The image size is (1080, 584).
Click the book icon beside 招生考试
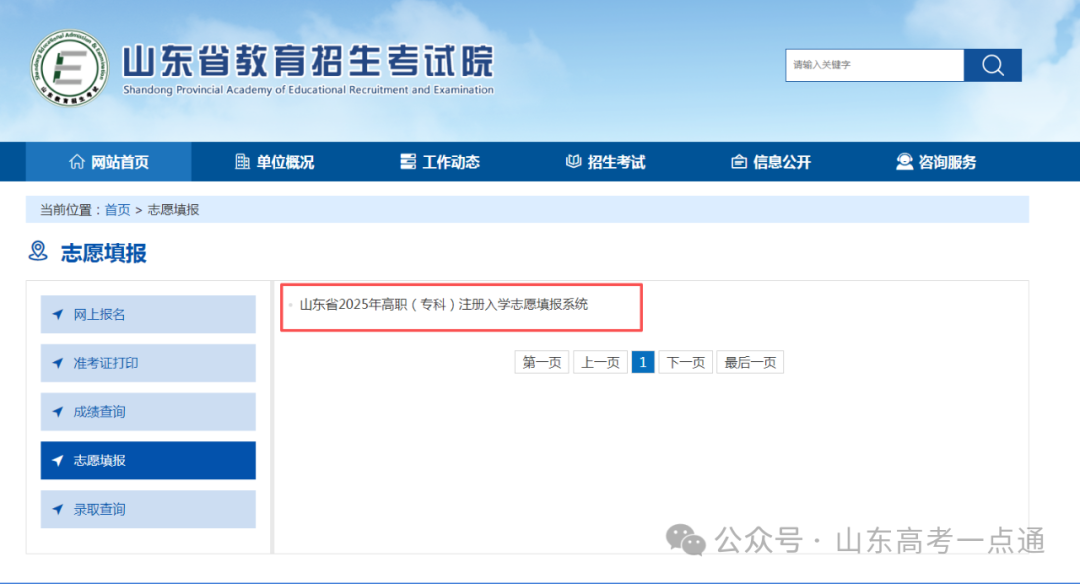tap(573, 162)
